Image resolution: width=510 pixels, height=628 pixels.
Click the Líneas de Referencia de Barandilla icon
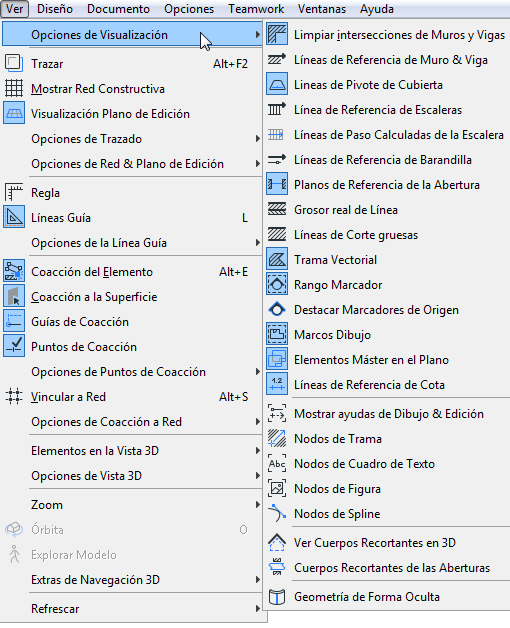(277, 159)
